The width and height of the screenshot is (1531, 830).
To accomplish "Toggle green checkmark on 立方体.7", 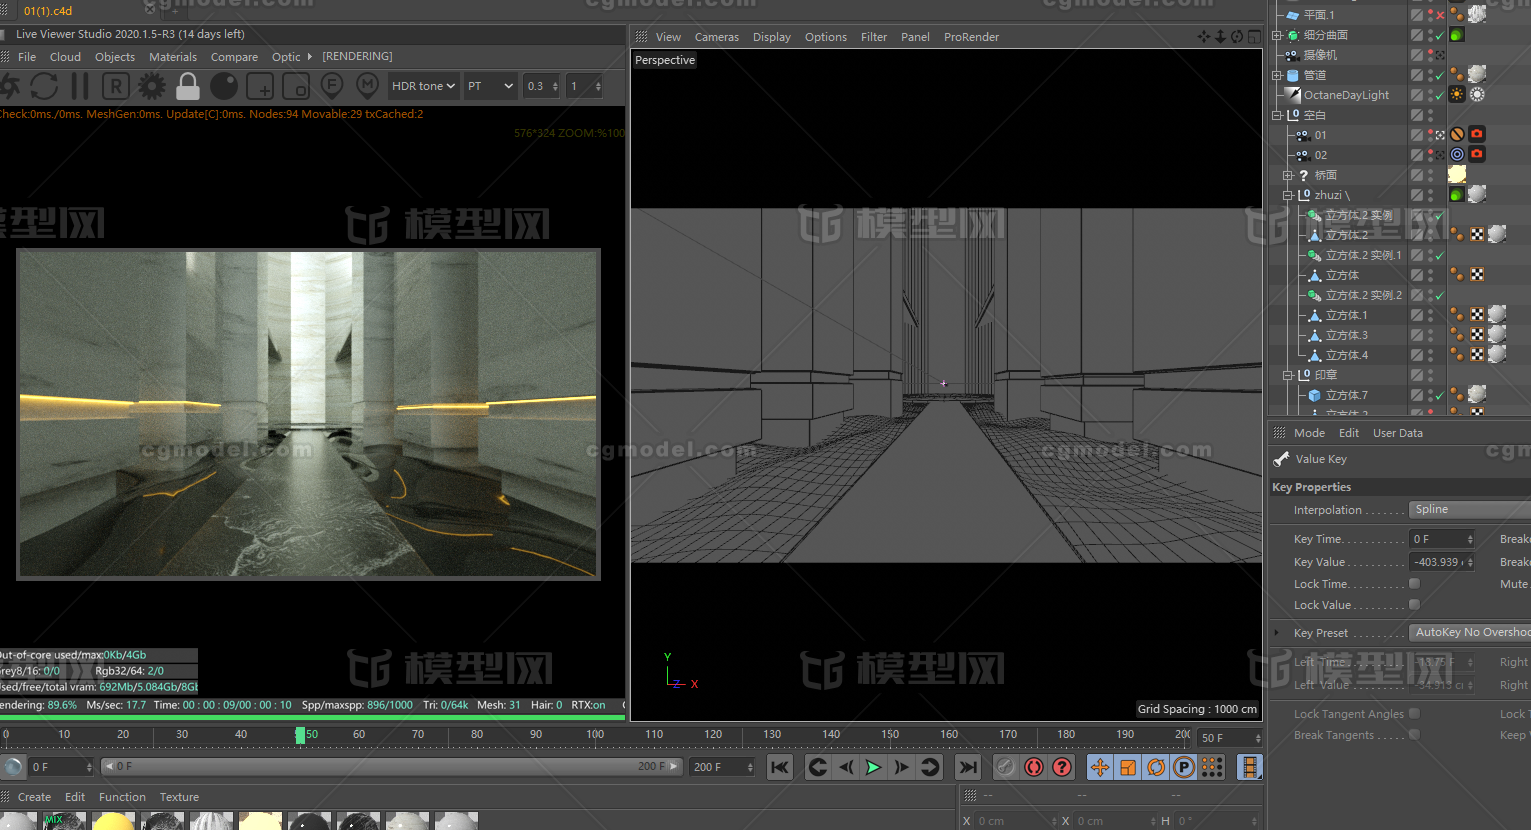I will (1440, 395).
